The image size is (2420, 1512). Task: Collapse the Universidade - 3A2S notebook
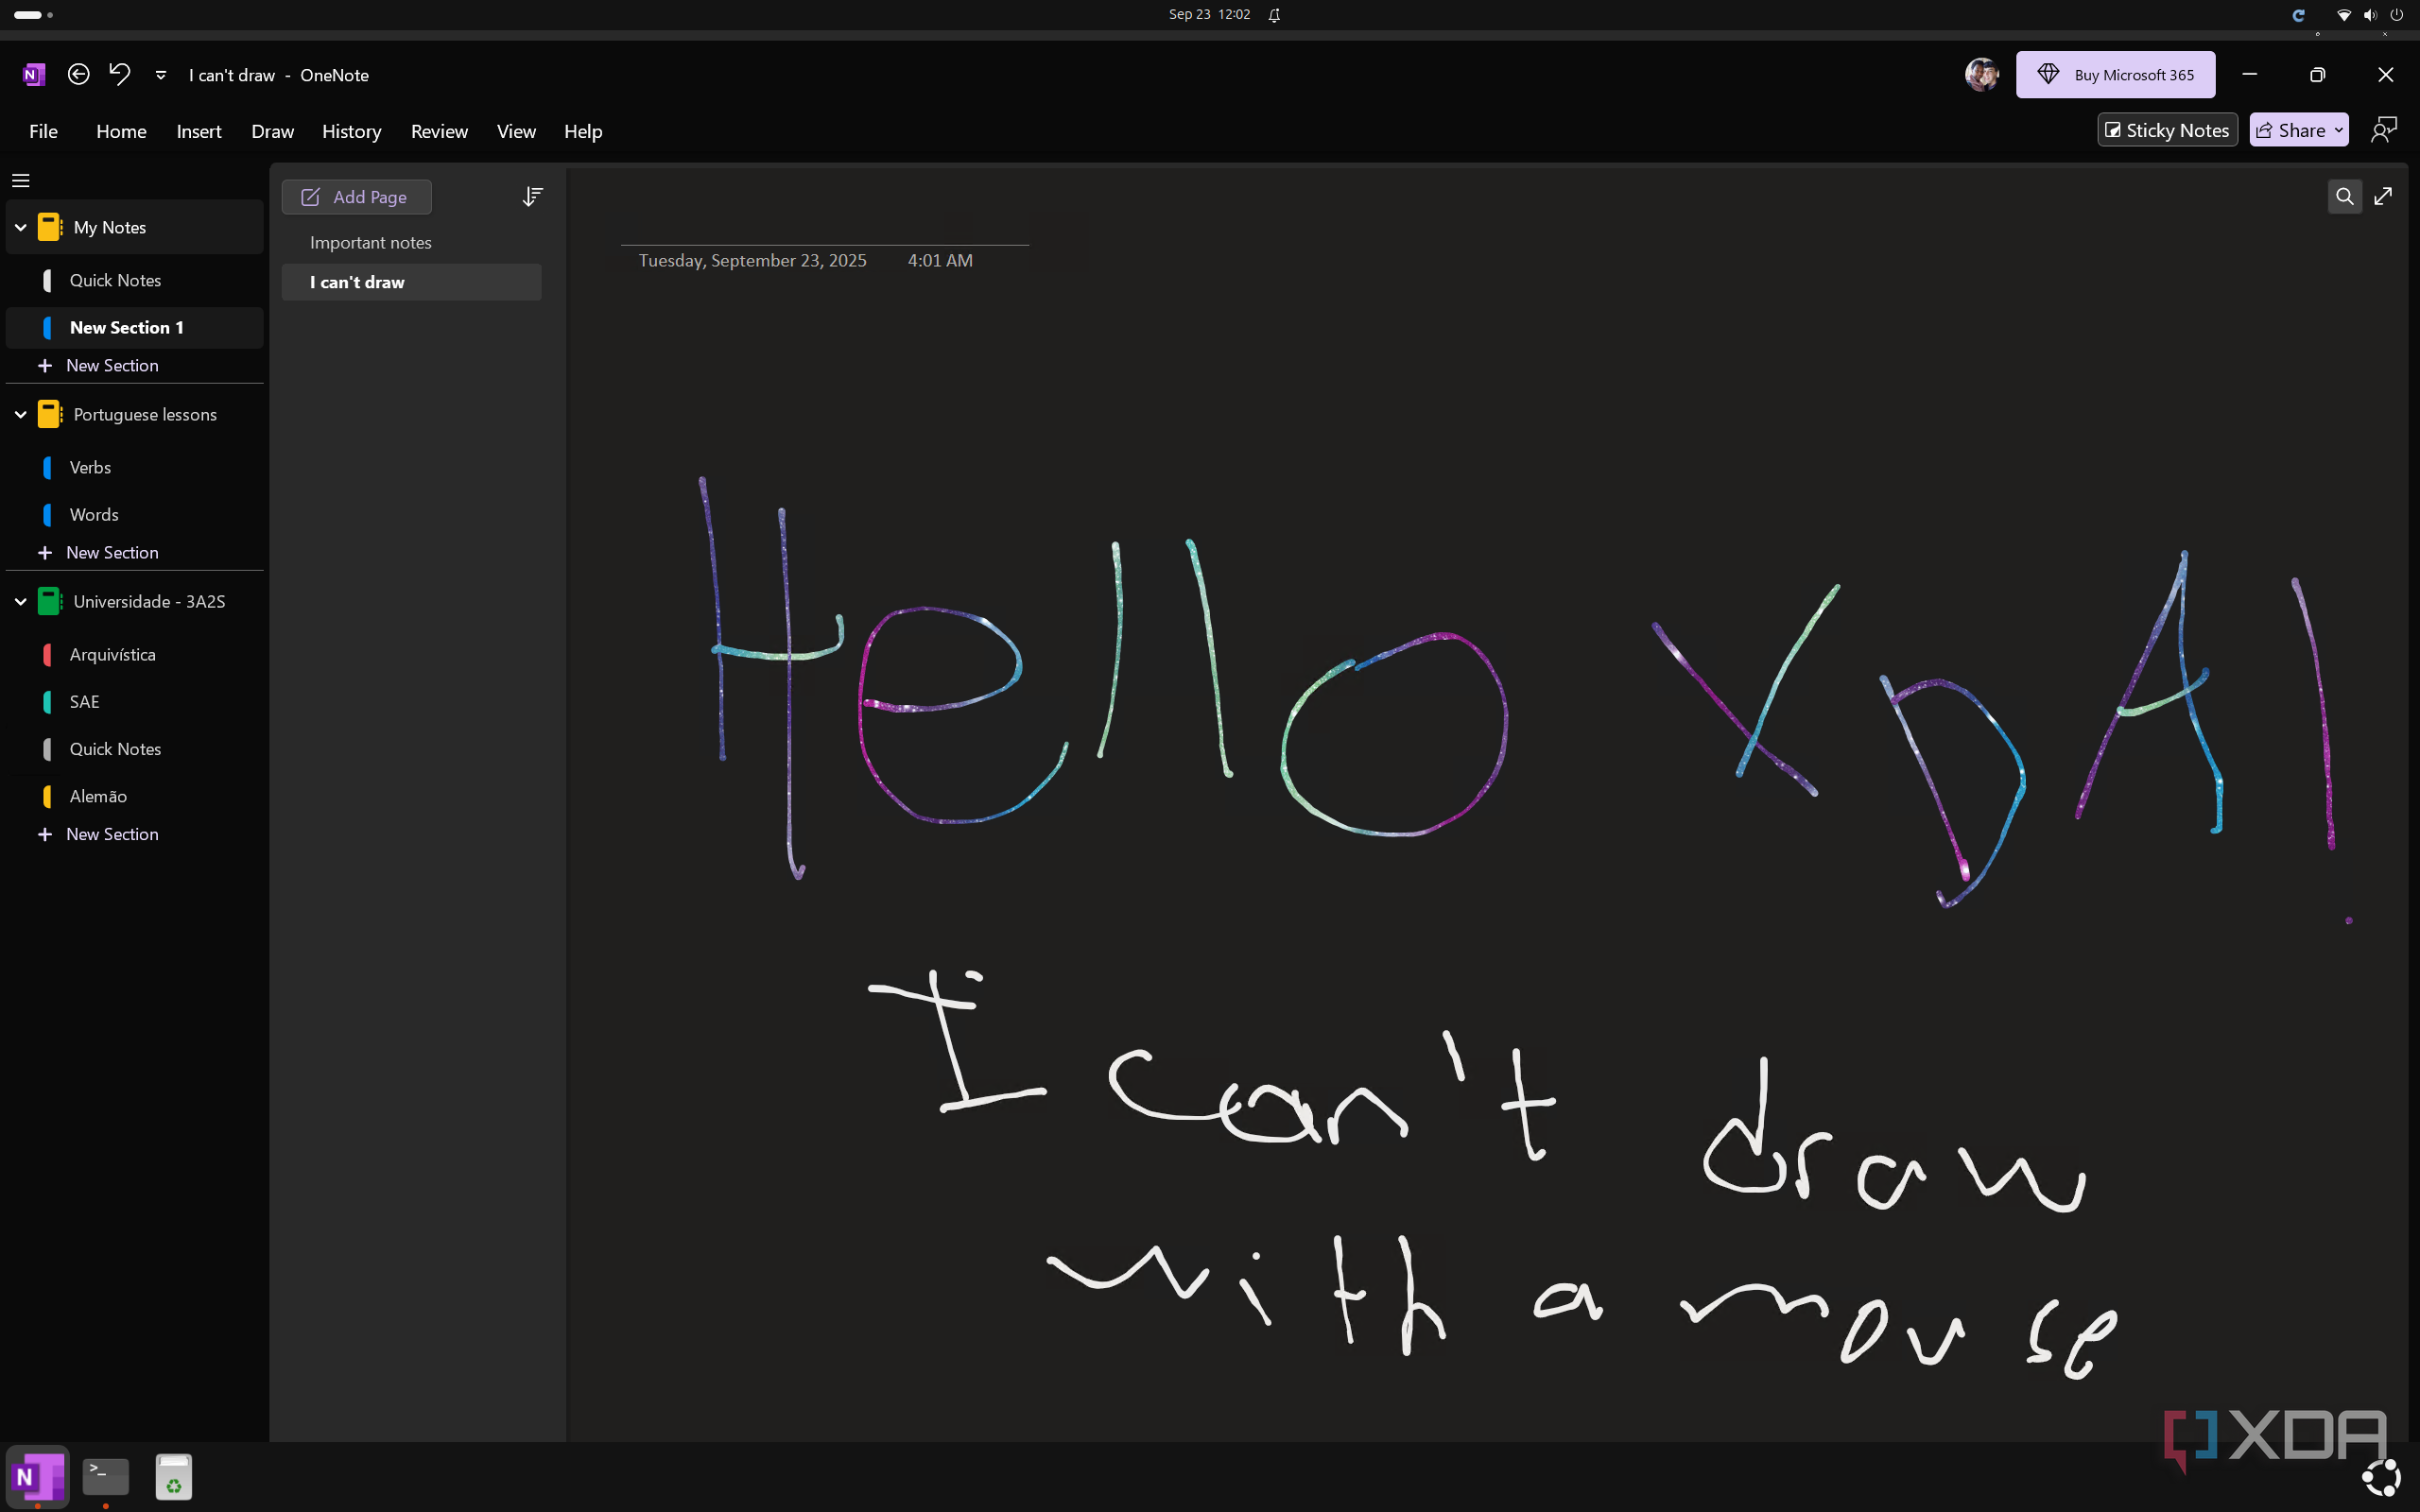coord(20,601)
